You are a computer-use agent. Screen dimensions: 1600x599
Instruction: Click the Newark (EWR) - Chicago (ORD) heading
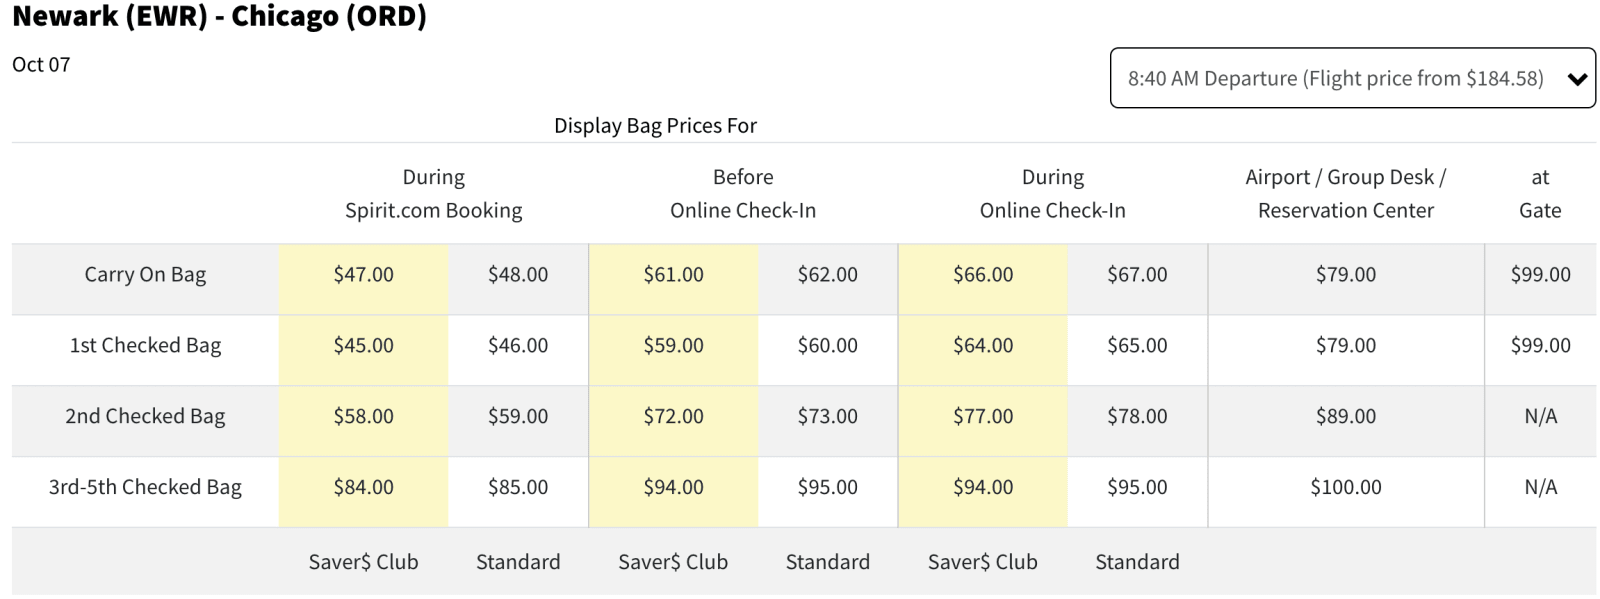(219, 17)
